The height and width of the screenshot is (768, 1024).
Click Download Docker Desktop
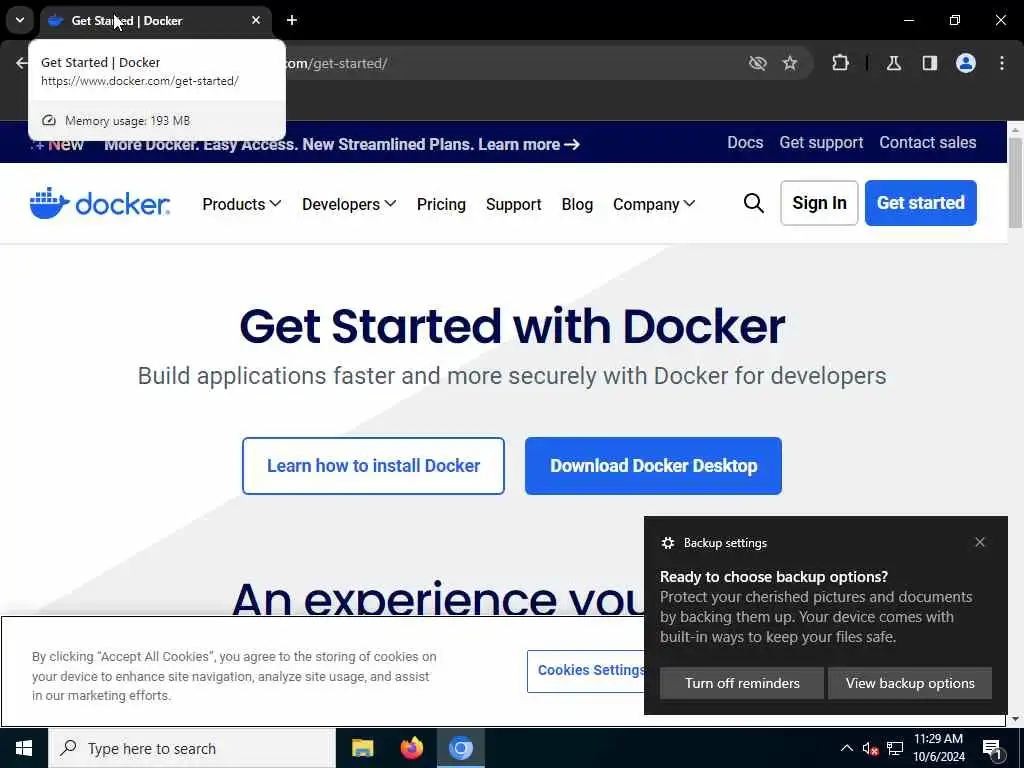tap(653, 466)
